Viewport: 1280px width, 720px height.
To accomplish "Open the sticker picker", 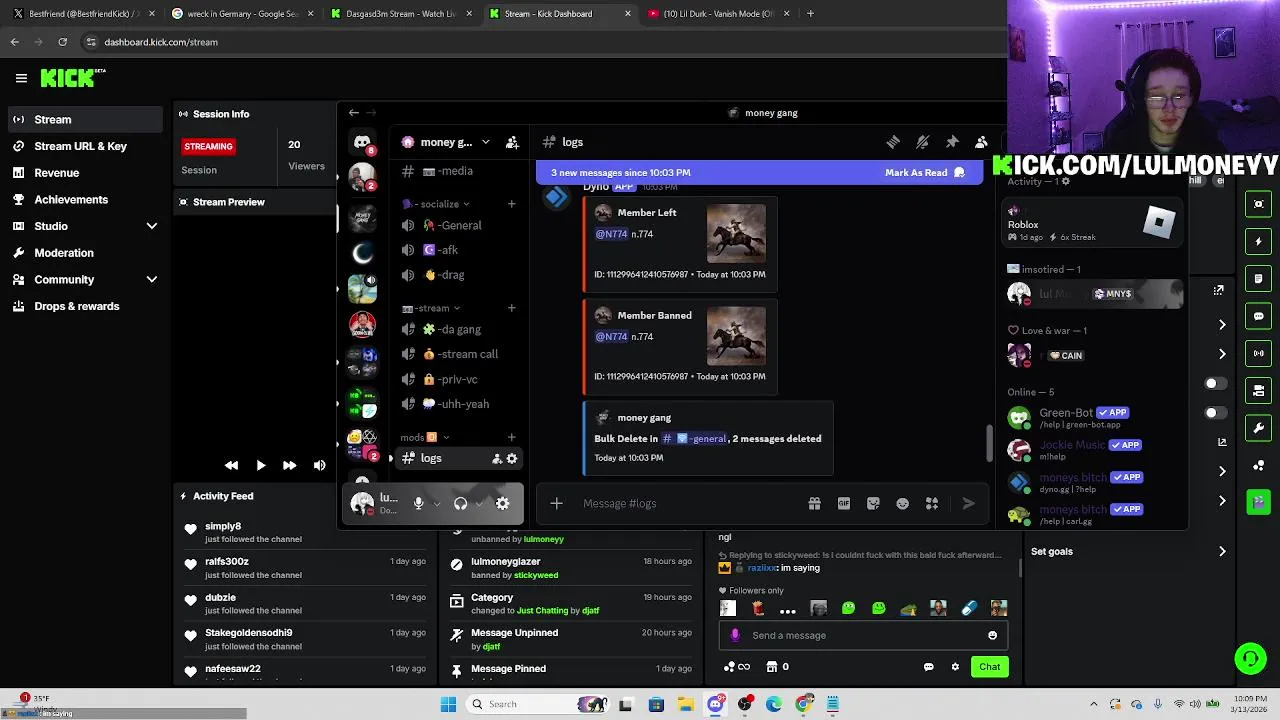I will tap(873, 504).
